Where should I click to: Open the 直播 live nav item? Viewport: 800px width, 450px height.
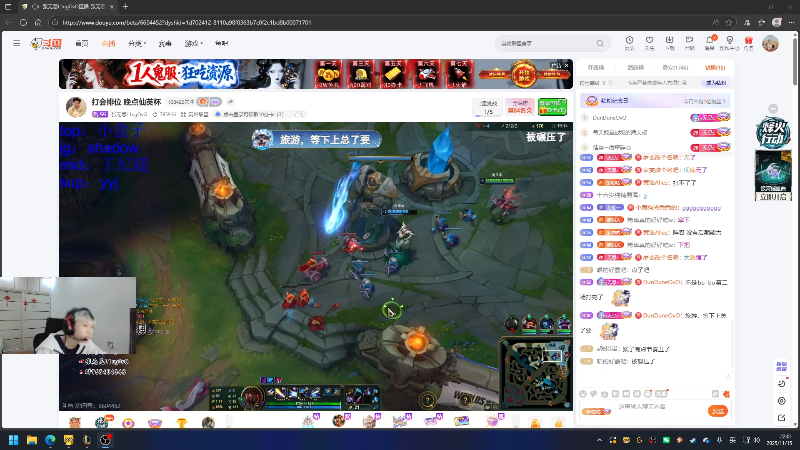(x=108, y=44)
